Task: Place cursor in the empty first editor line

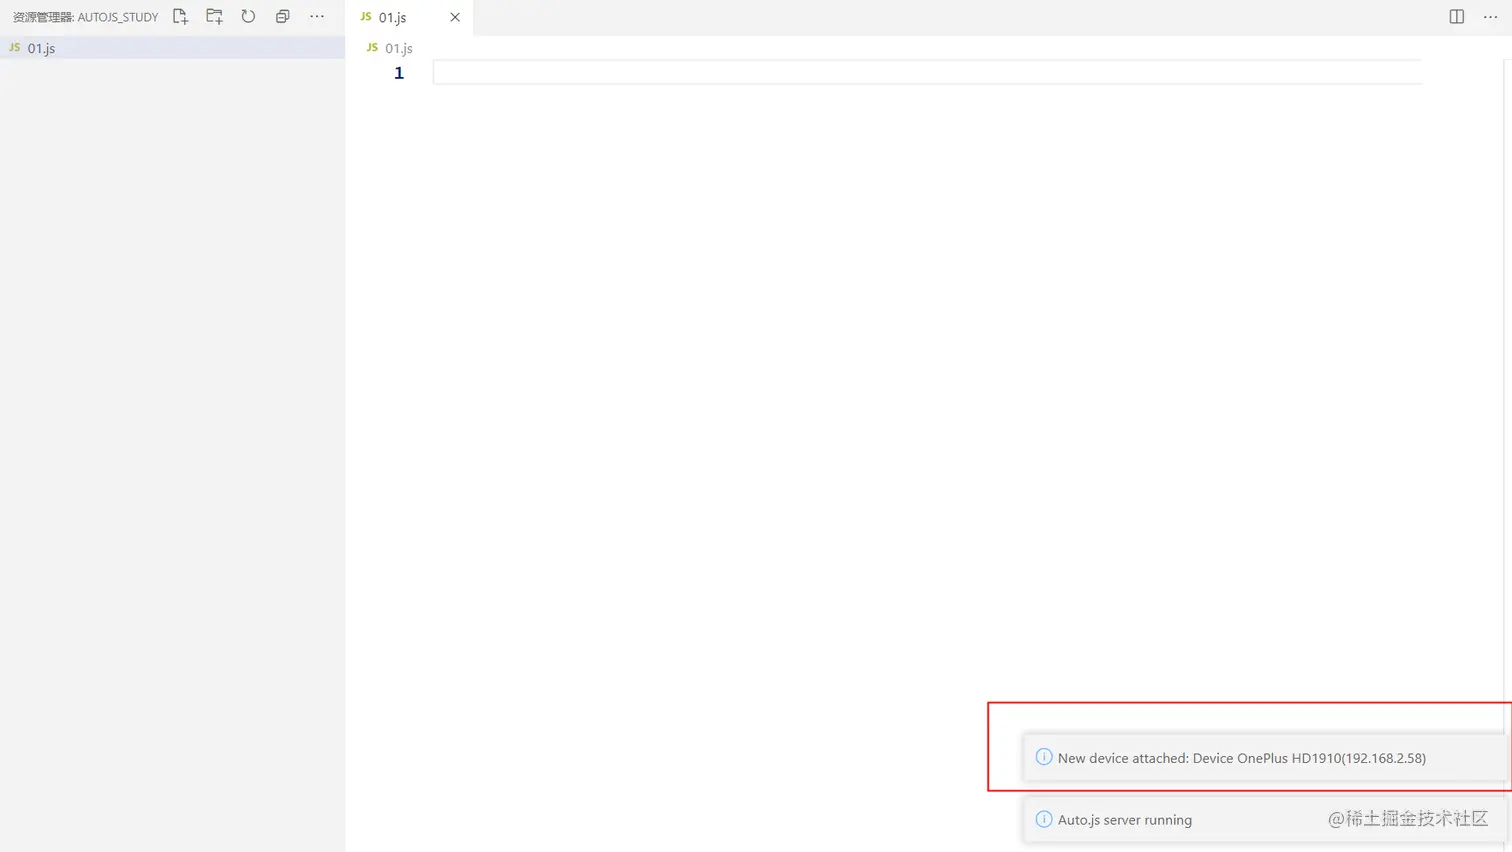Action: pyautogui.click(x=927, y=72)
